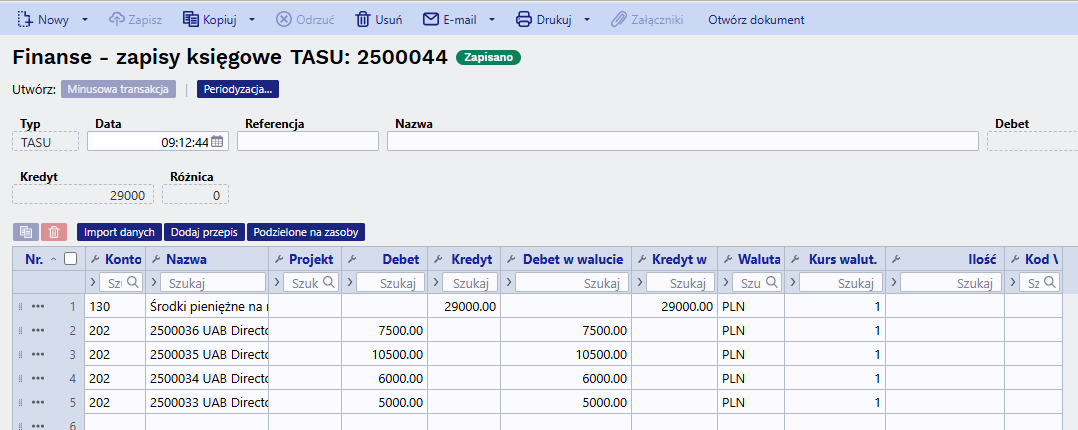1078x430 pixels.
Task: Click the wrench icon in Konto column header
Action: pyautogui.click(x=95, y=259)
